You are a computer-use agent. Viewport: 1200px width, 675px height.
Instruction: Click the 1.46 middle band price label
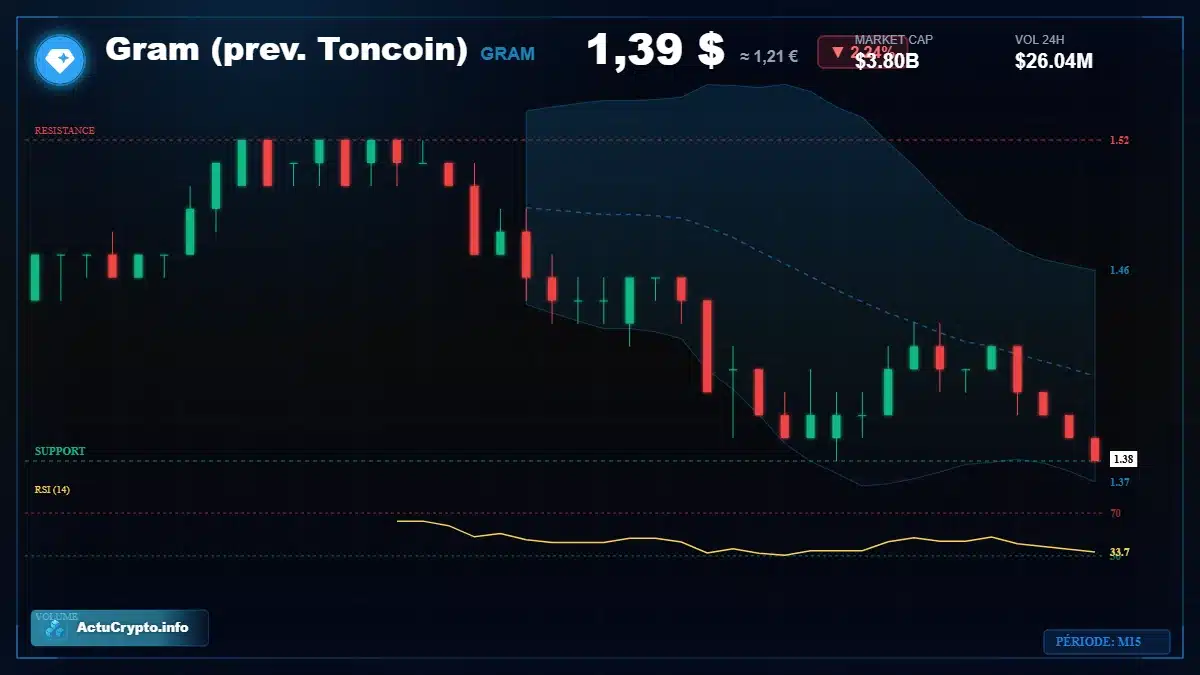pos(1119,270)
